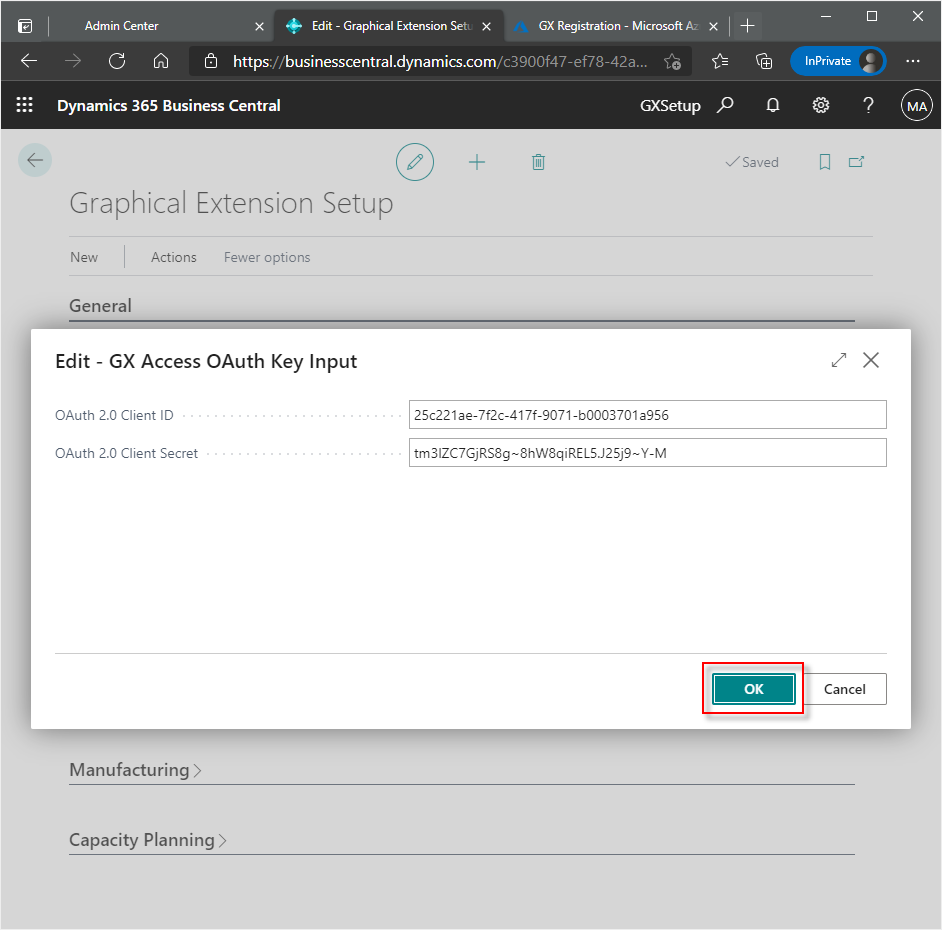Confirm with the OK button

click(x=753, y=689)
